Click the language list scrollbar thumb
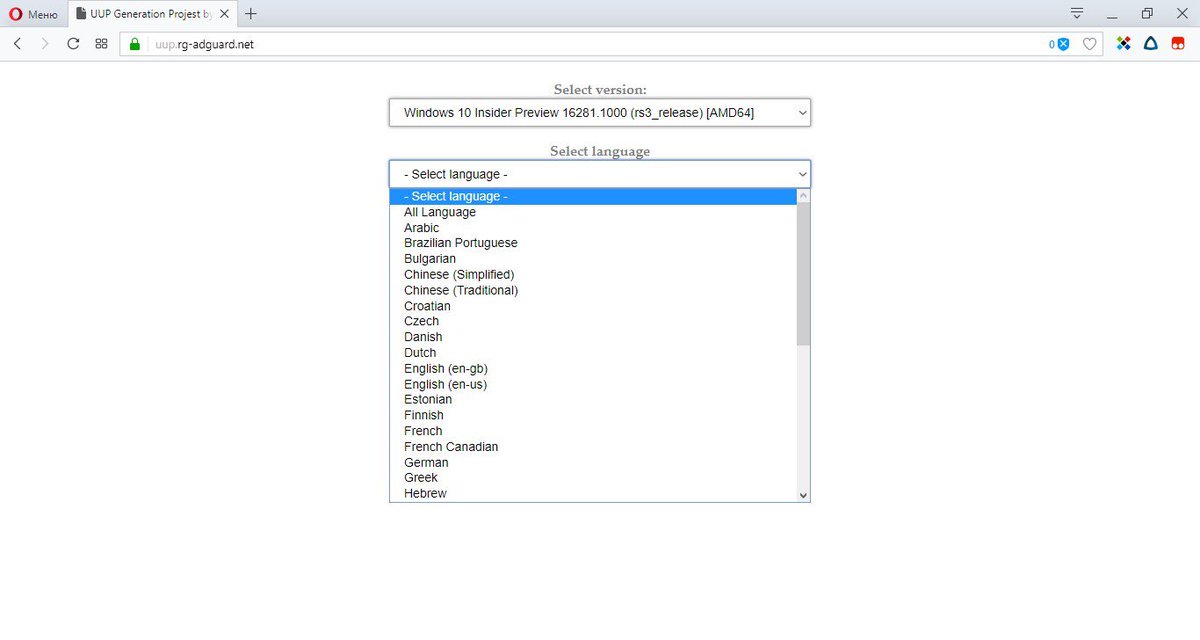Viewport: 1200px width, 640px height. 803,274
